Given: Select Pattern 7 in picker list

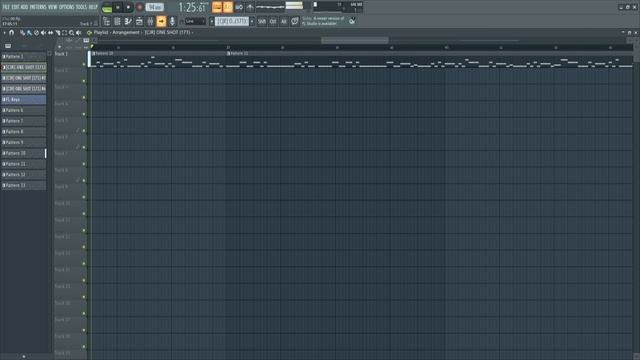Looking at the screenshot, I should coord(24,121).
